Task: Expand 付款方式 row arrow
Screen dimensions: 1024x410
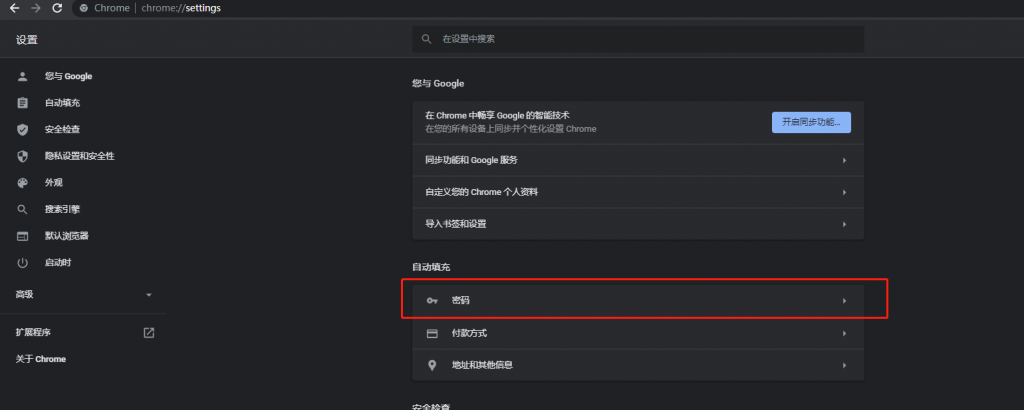Action: [x=844, y=334]
